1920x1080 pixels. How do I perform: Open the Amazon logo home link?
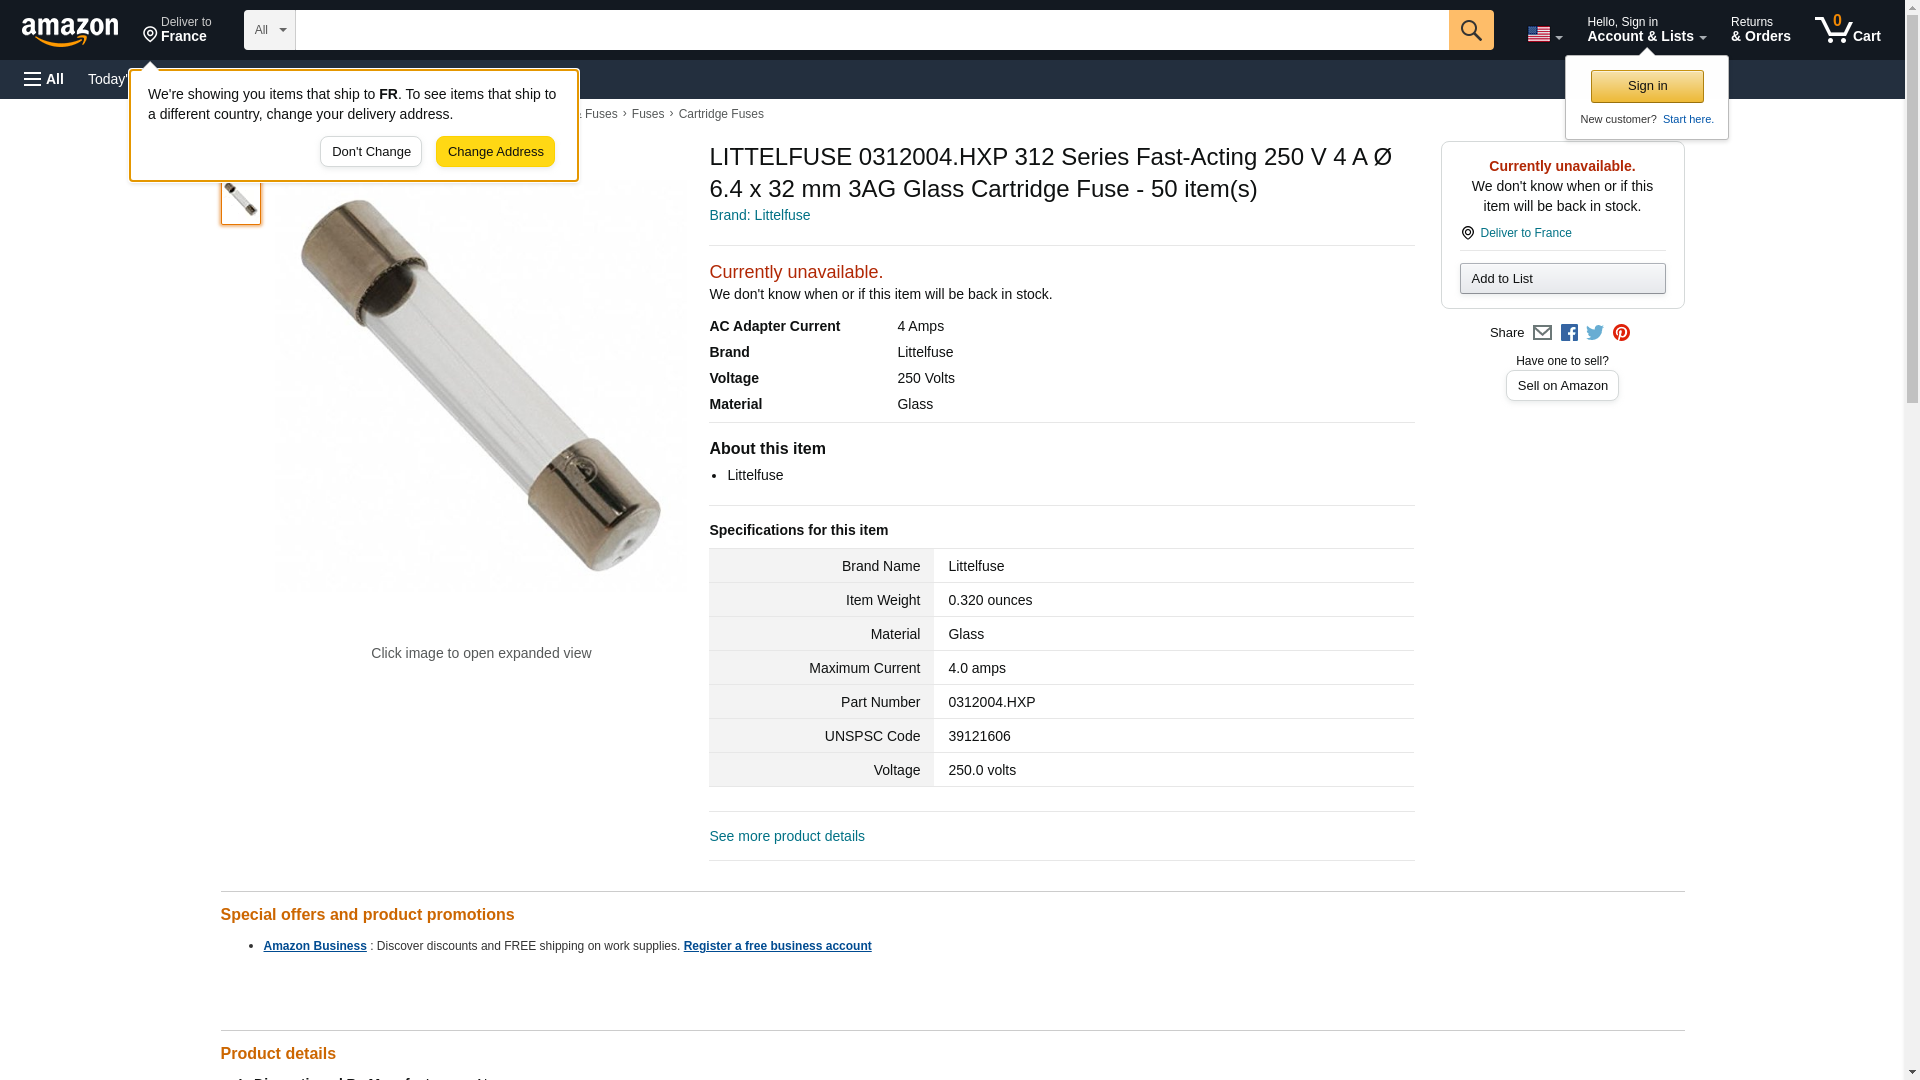pos(70,31)
